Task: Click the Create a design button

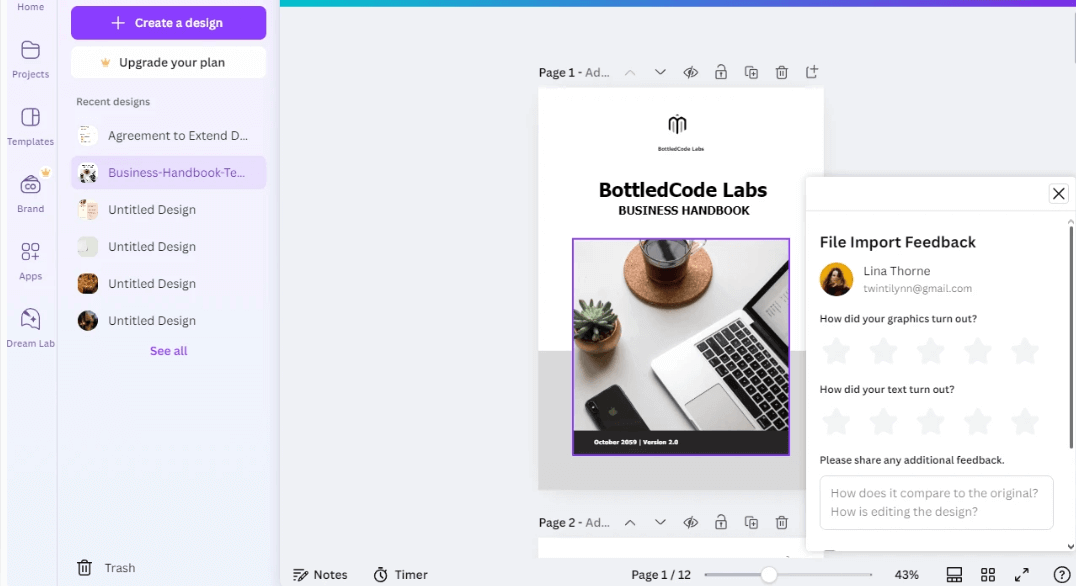Action: click(167, 22)
